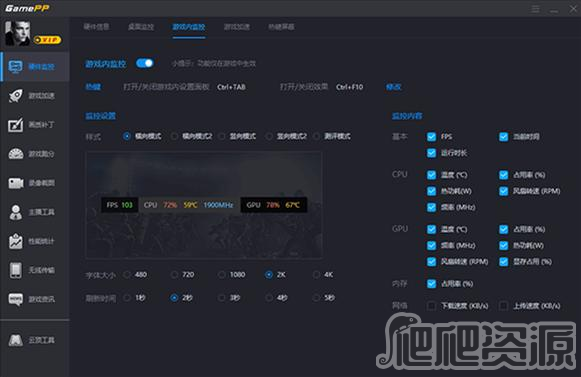Open the cloud tools gamepad icon
The height and width of the screenshot is (377, 581).
pyautogui.click(x=16, y=340)
